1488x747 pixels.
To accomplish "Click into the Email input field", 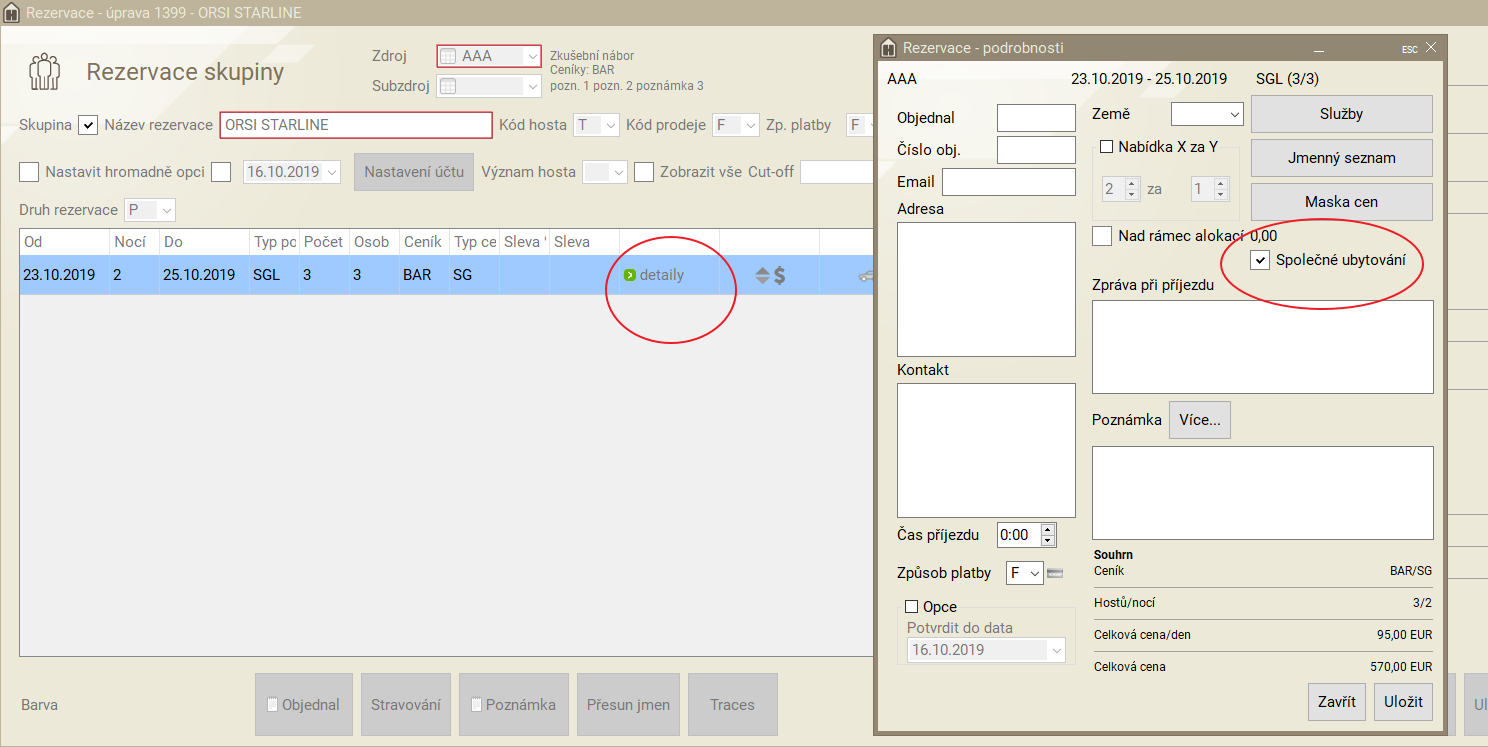I will pos(1008,182).
